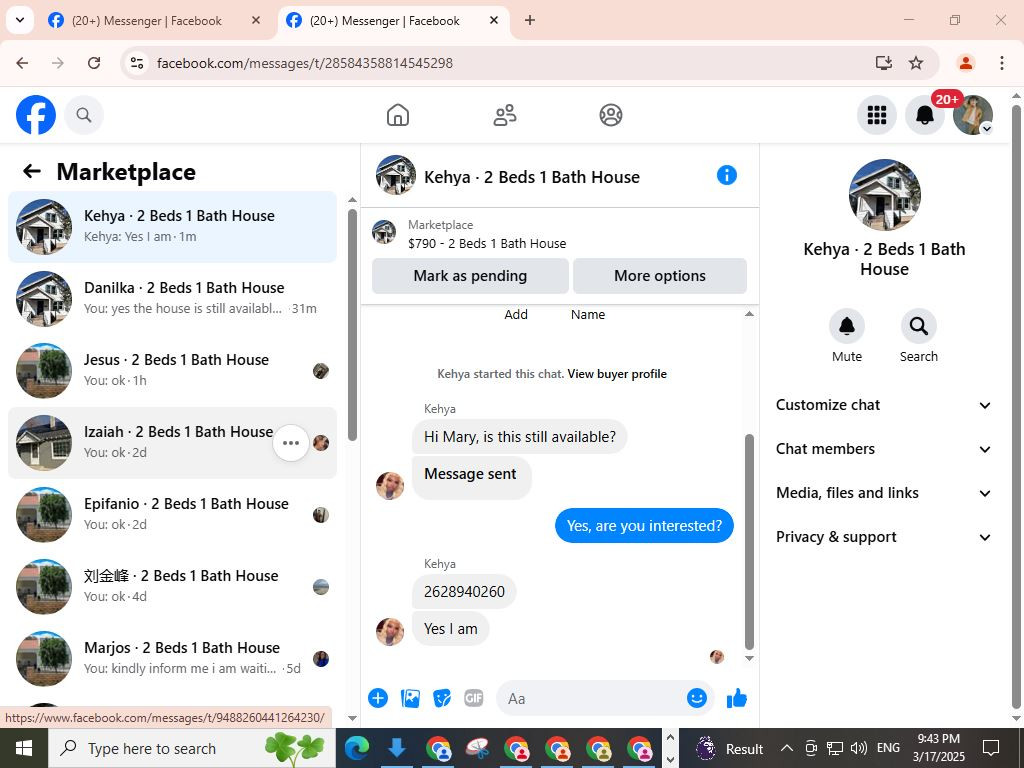Open the Marjos conversation
The image size is (1024, 768).
(x=172, y=658)
